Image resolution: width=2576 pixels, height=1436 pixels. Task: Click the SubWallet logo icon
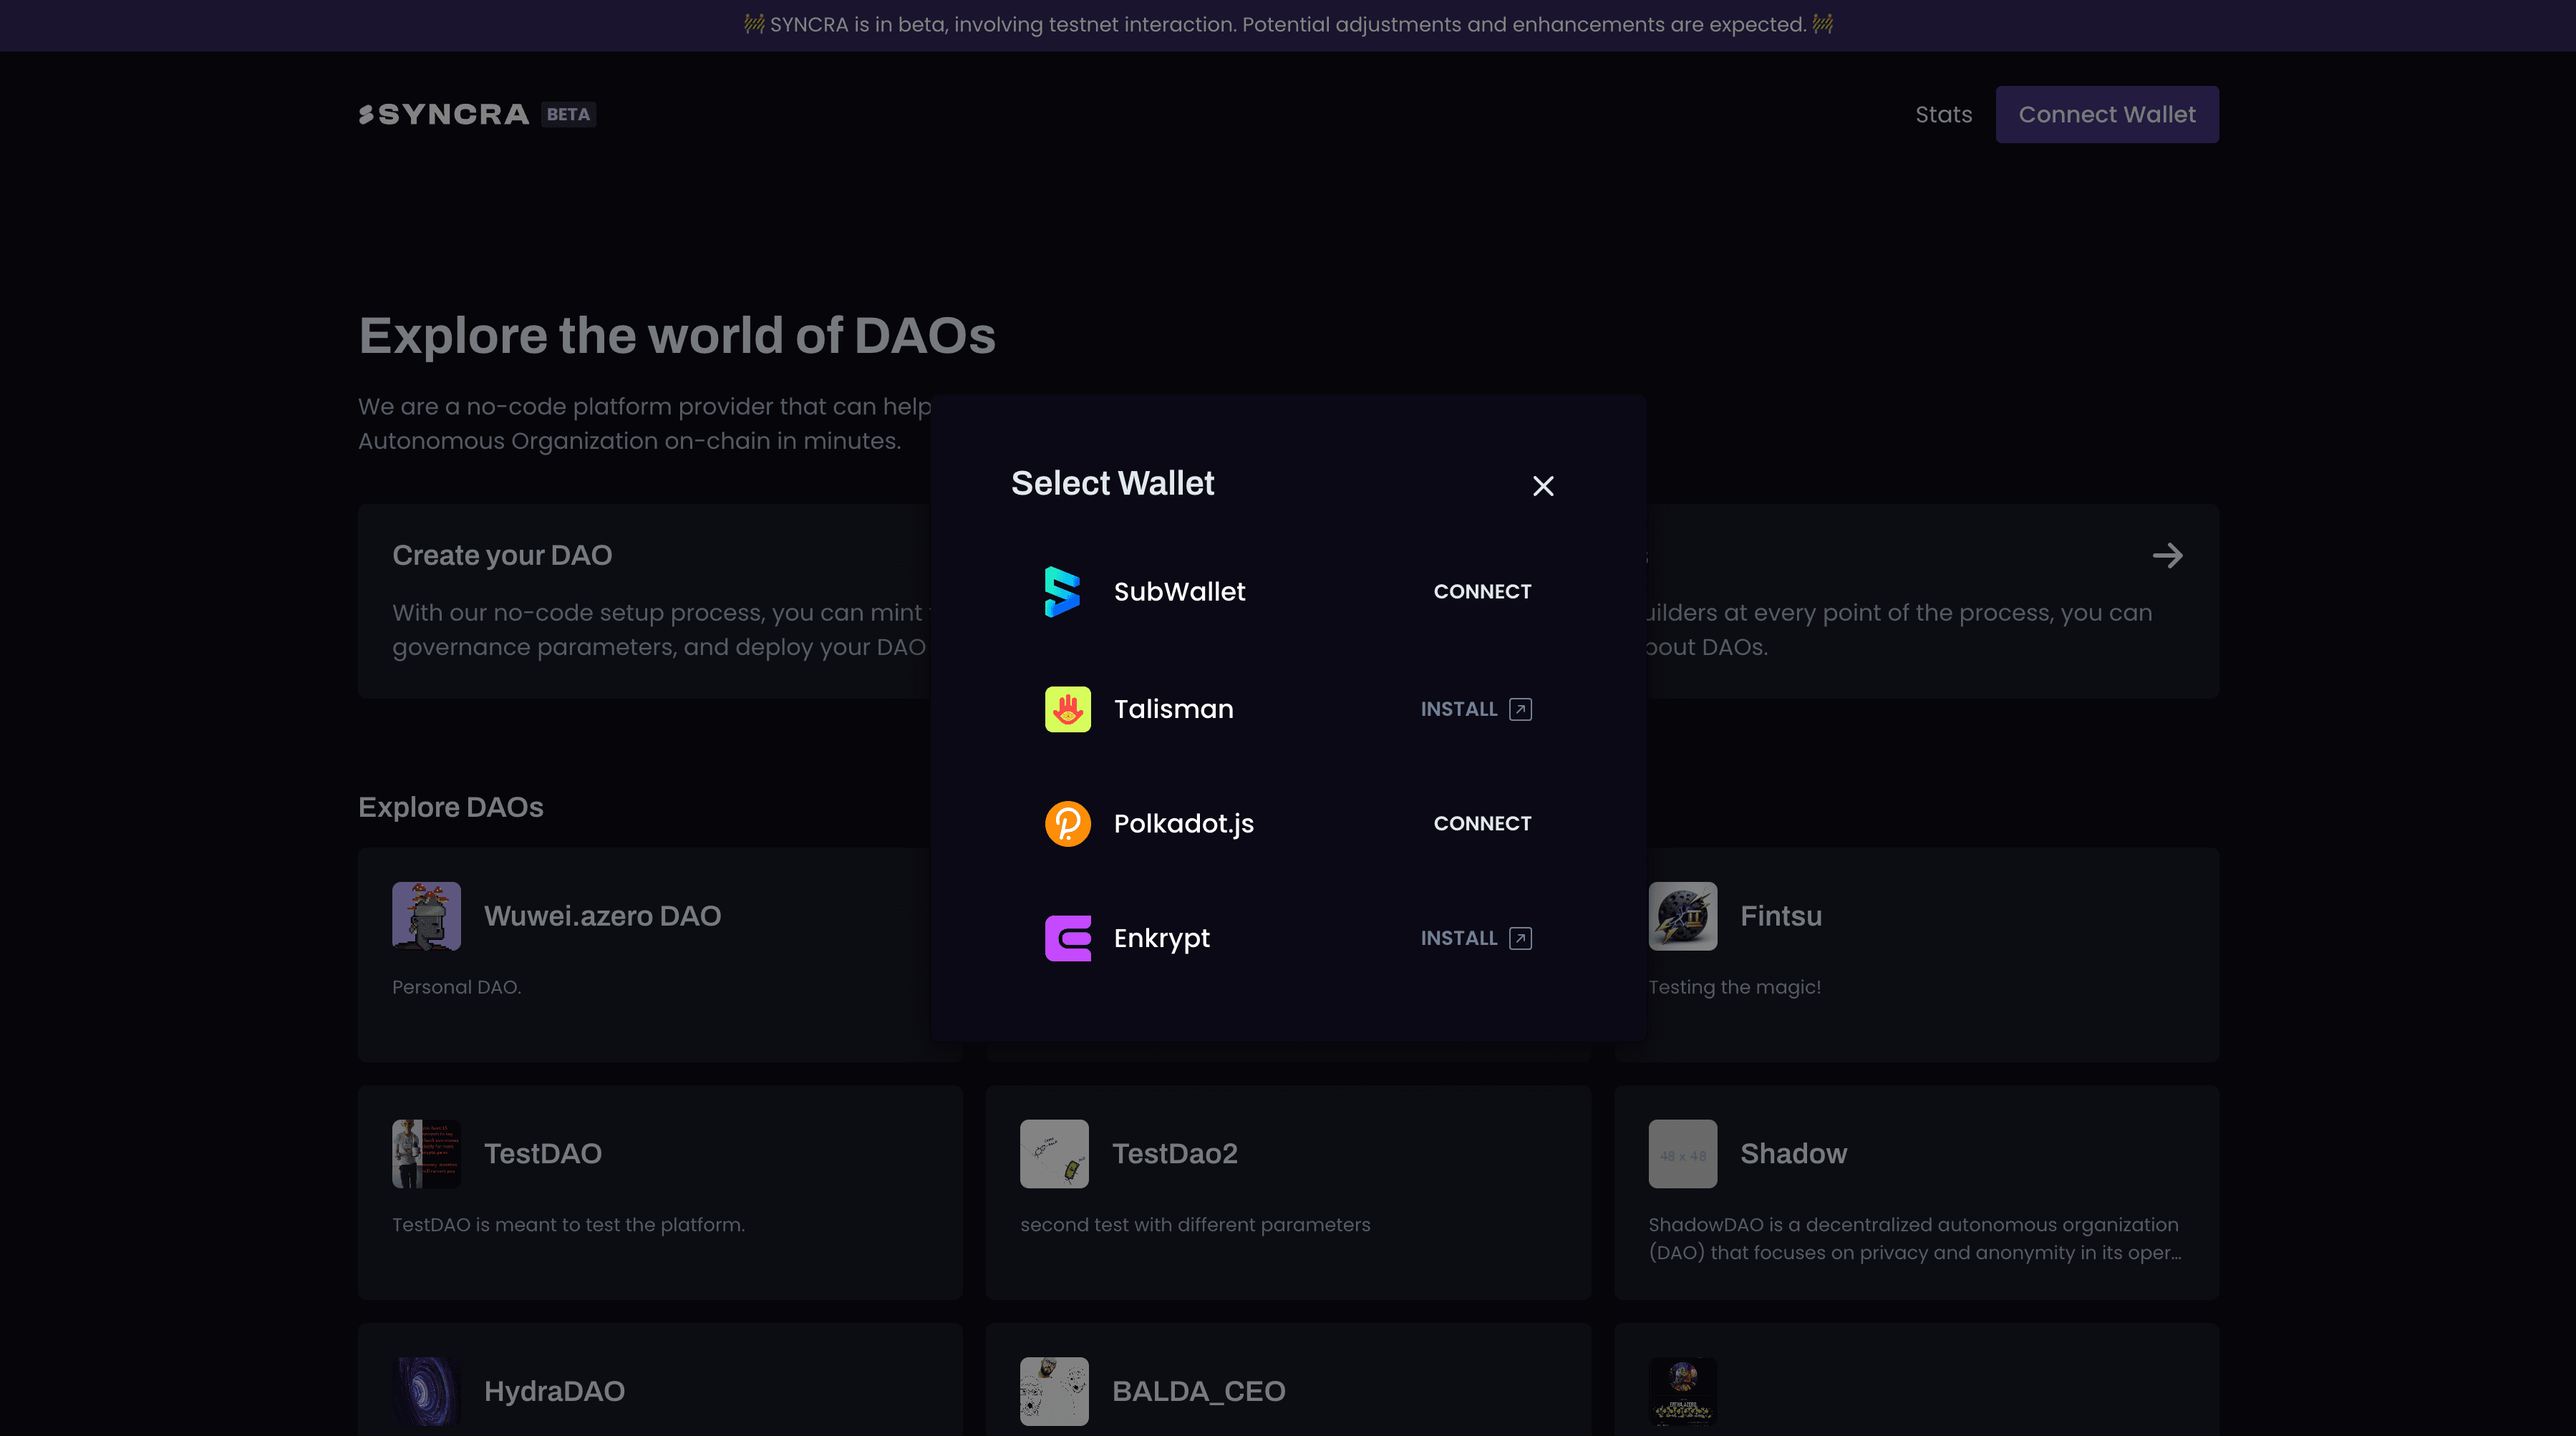tap(1063, 592)
